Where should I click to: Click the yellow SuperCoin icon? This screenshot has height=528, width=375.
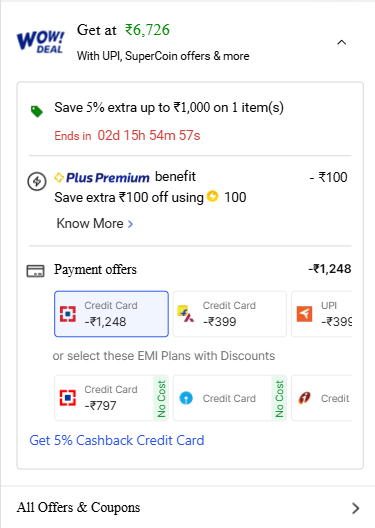212,196
